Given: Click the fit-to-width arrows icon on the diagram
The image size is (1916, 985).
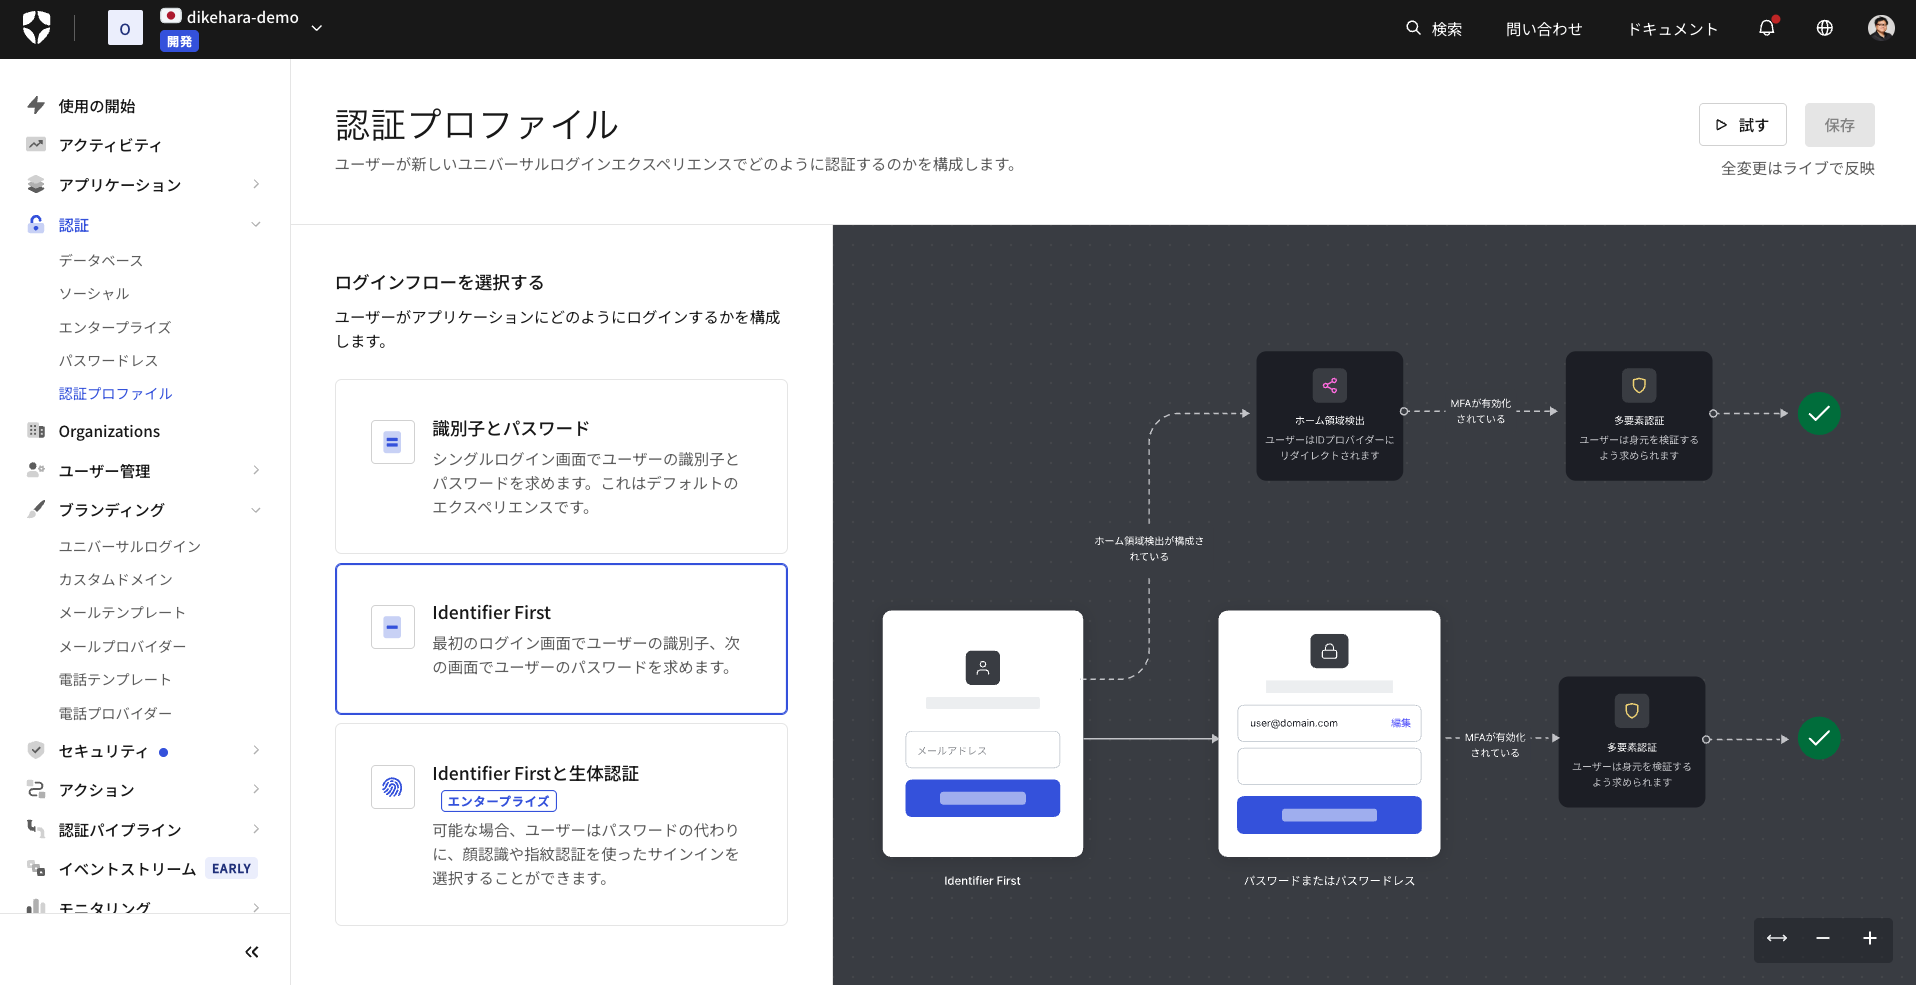Looking at the screenshot, I should click(x=1776, y=939).
